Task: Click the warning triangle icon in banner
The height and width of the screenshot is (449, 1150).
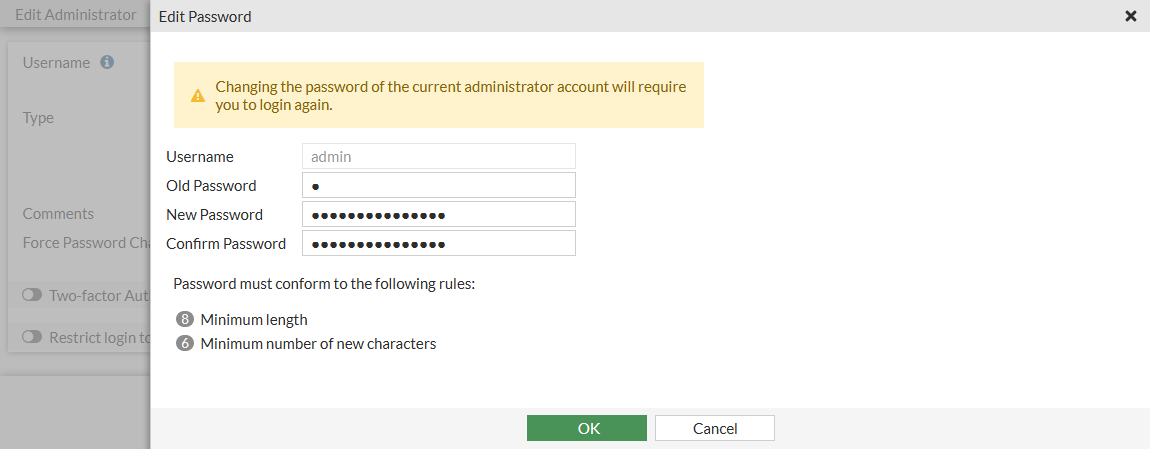Action: [x=198, y=96]
